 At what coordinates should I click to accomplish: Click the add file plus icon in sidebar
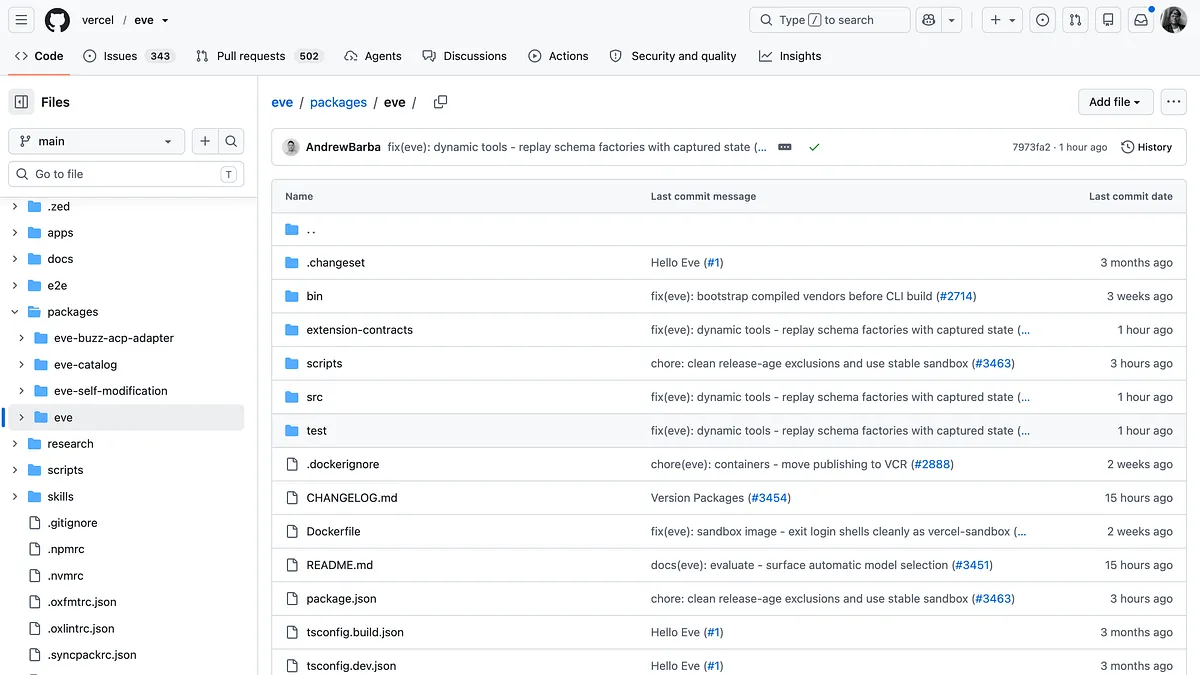coord(205,141)
